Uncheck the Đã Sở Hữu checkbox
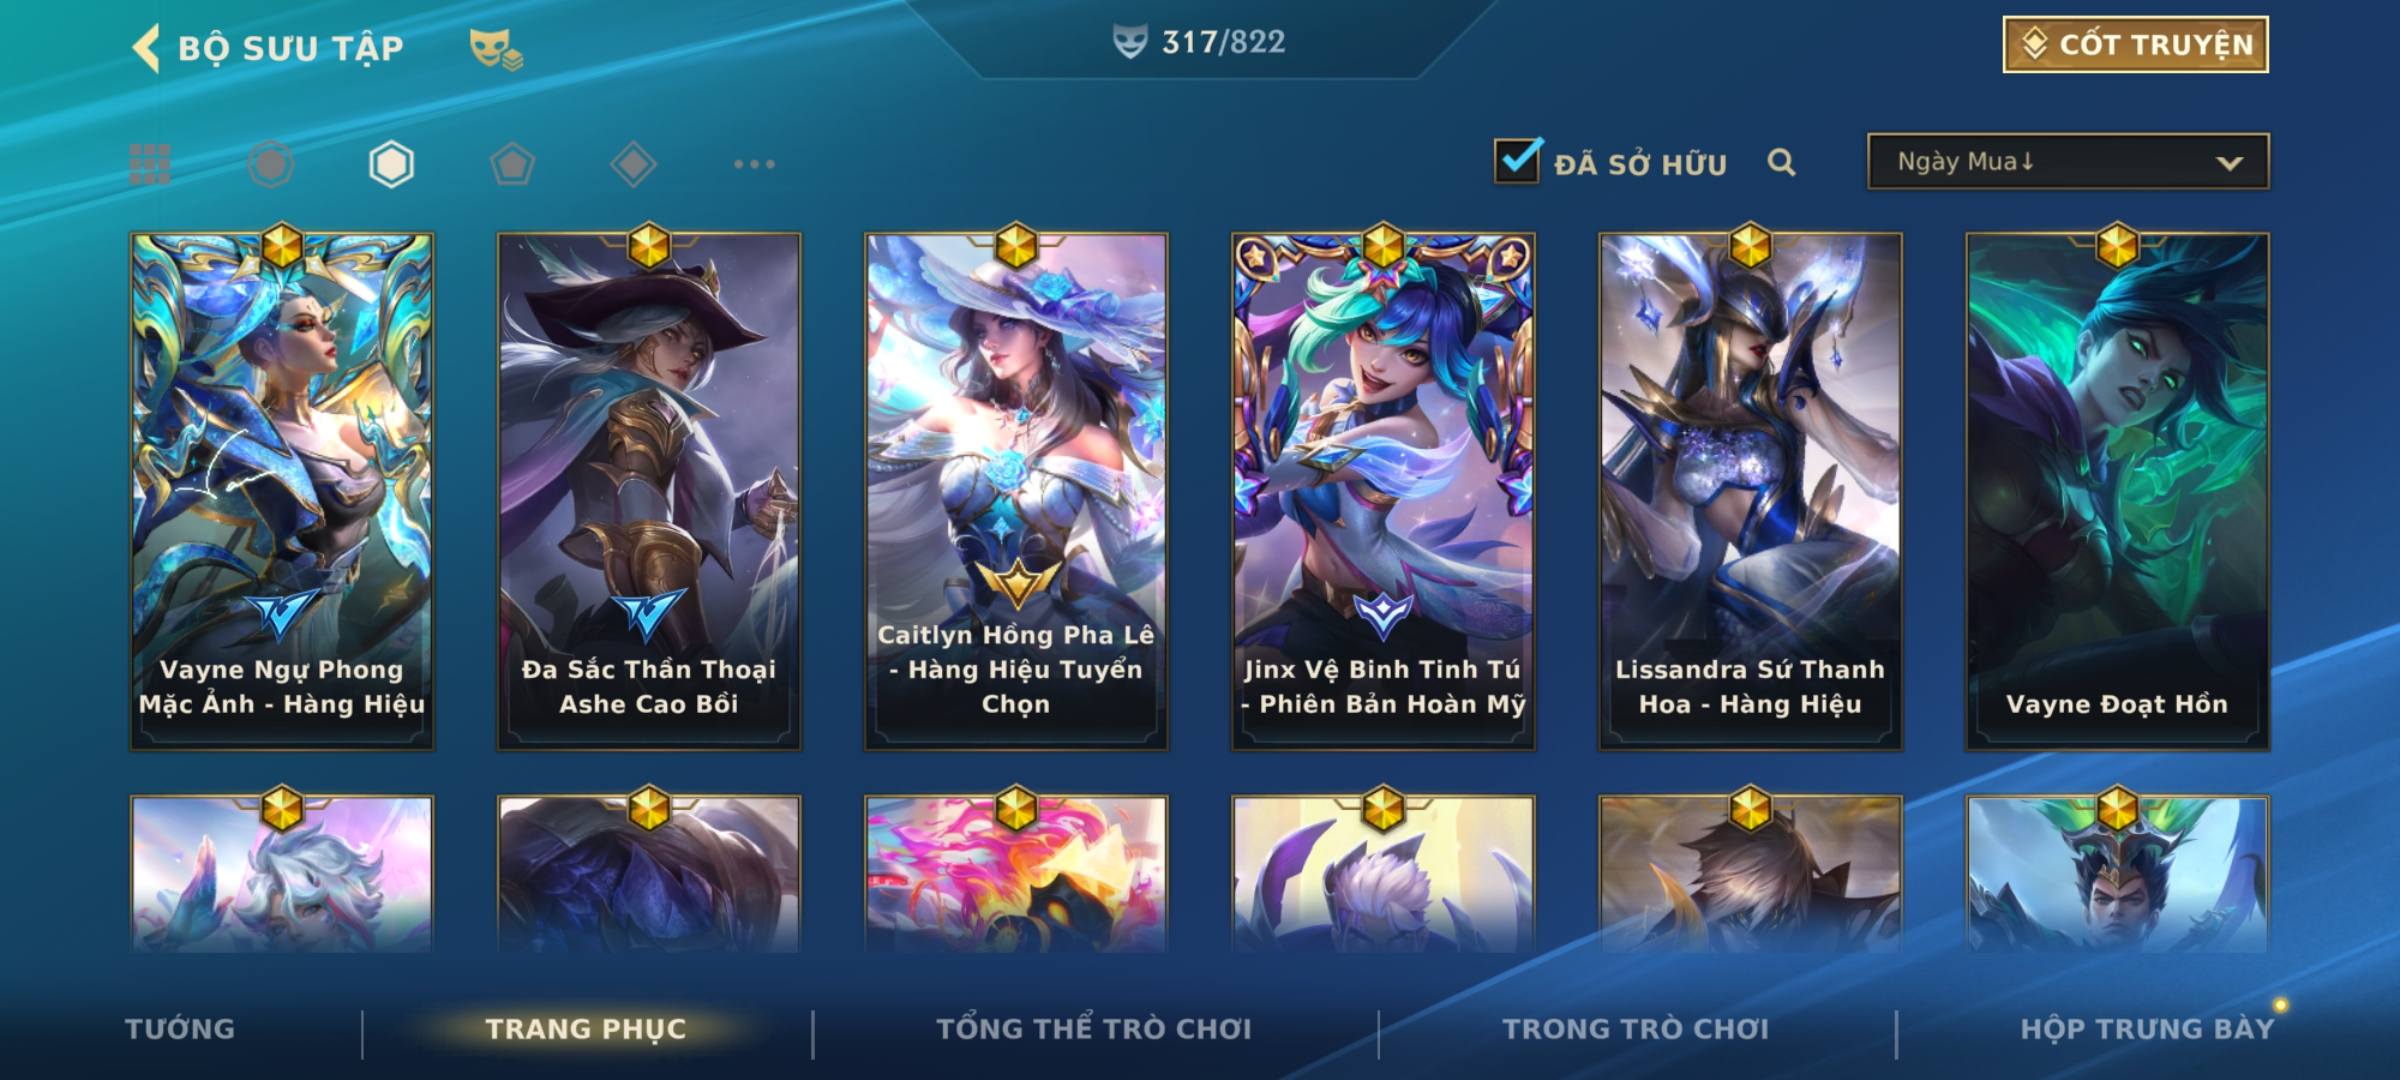2400x1080 pixels. (1517, 160)
